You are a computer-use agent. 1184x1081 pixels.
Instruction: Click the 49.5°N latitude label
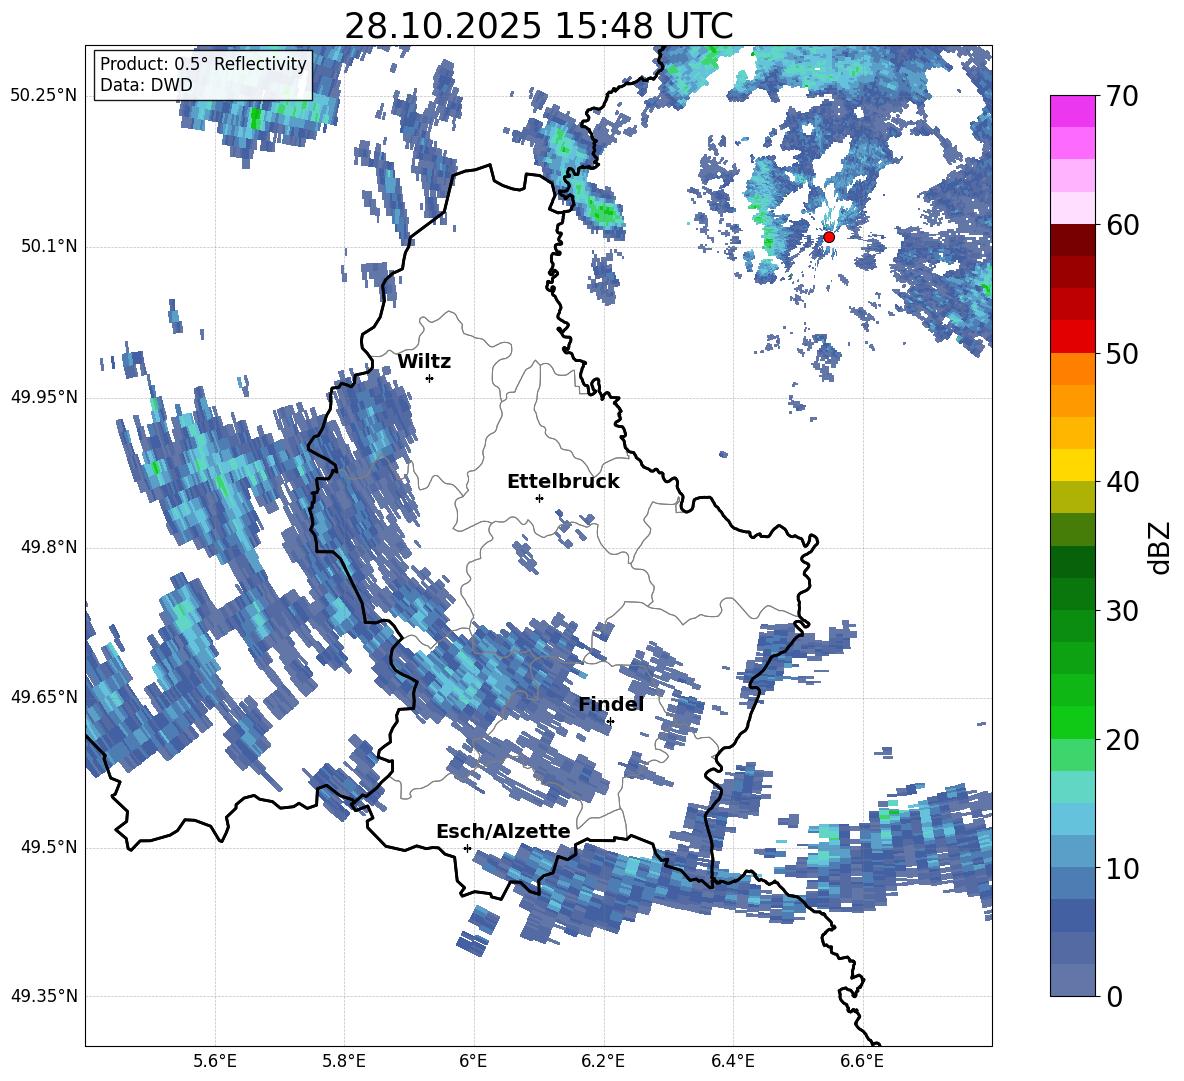pos(48,847)
